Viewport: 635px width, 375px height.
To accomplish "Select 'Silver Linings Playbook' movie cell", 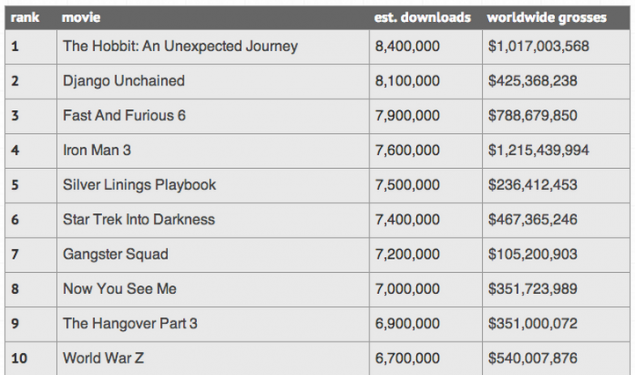I will point(213,185).
